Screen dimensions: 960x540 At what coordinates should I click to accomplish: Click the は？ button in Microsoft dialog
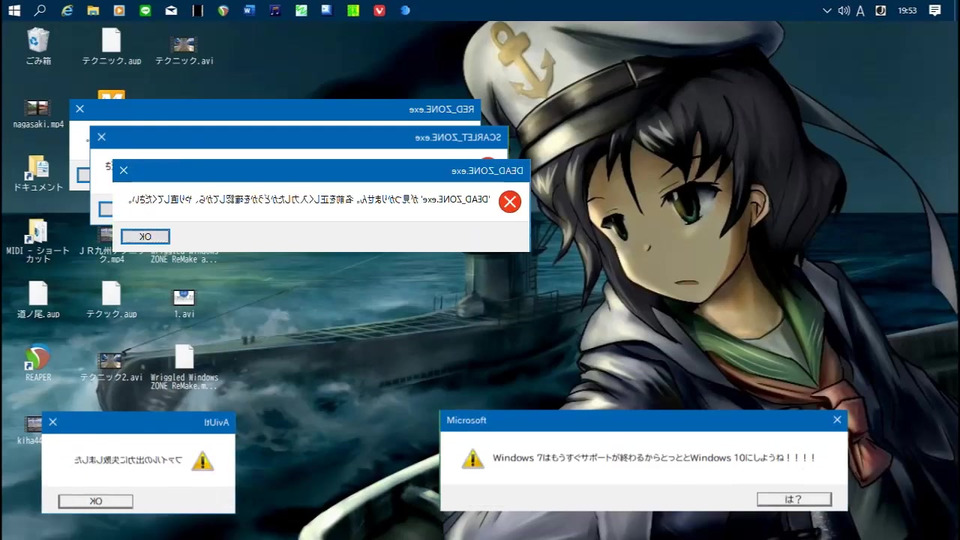click(x=794, y=499)
